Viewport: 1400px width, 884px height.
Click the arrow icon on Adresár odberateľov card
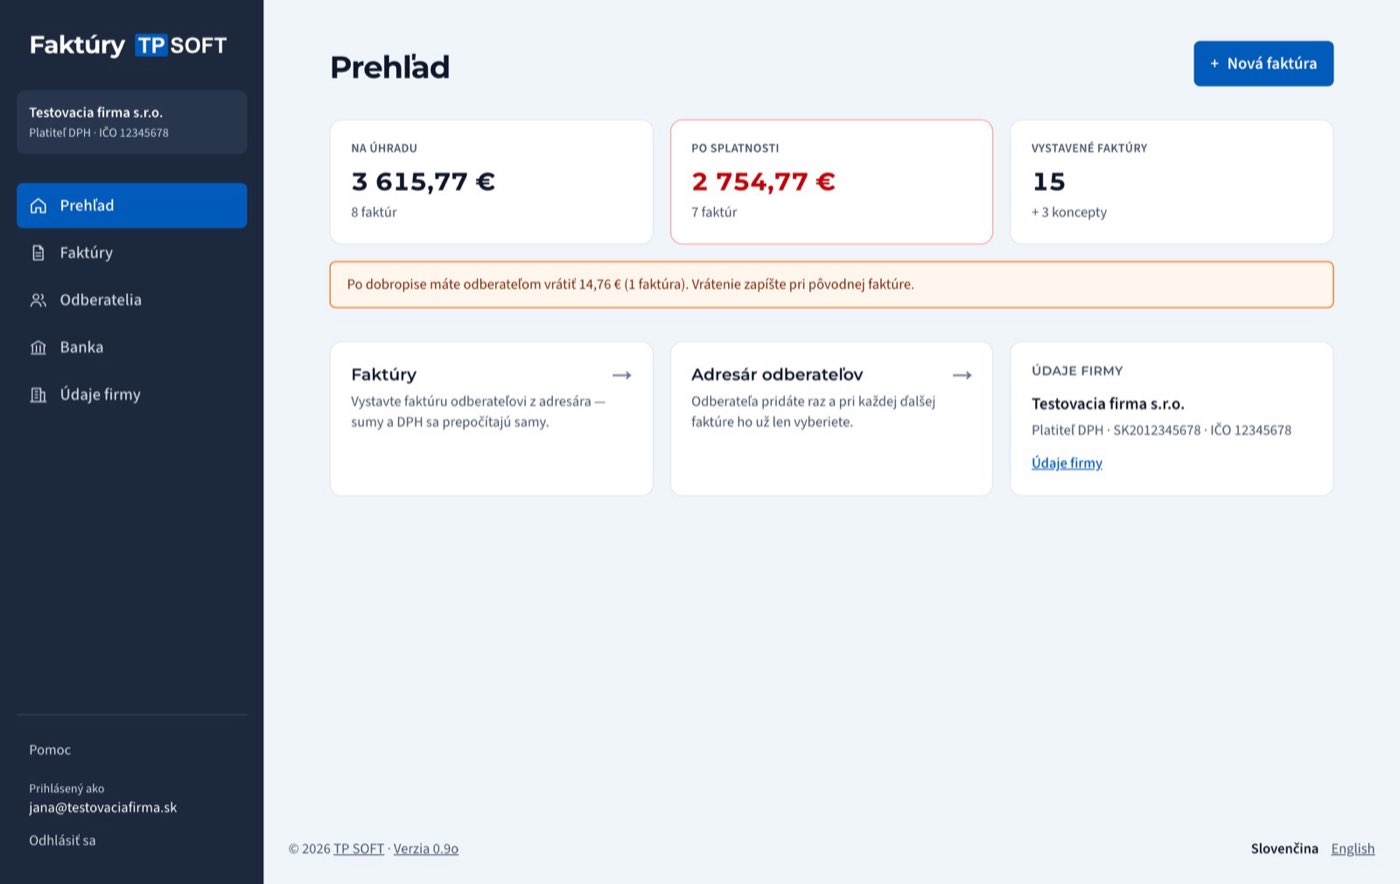click(x=962, y=375)
